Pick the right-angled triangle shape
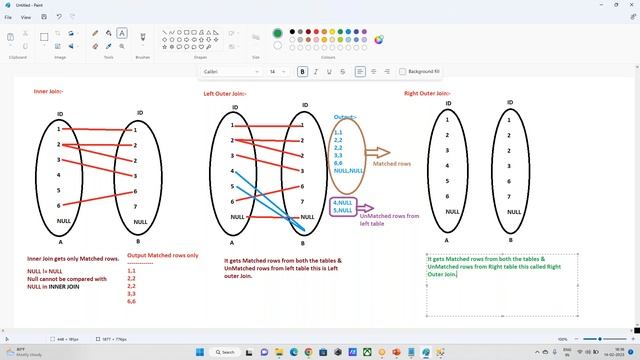Screen dimensions: 640x360 point(216,32)
